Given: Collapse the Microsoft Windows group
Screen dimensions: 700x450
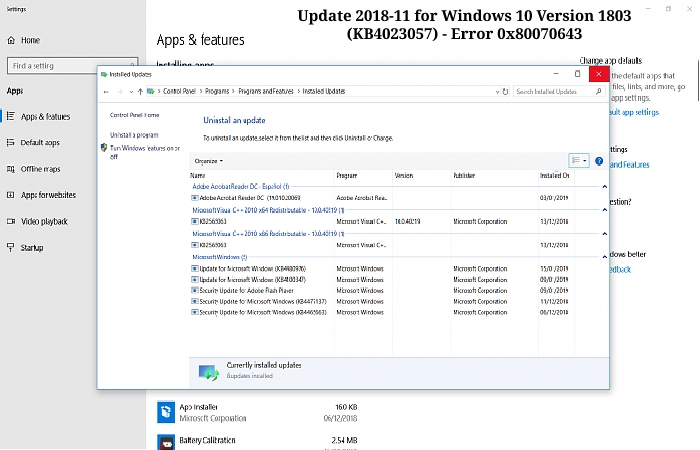Looking at the screenshot, I should pos(604,257).
